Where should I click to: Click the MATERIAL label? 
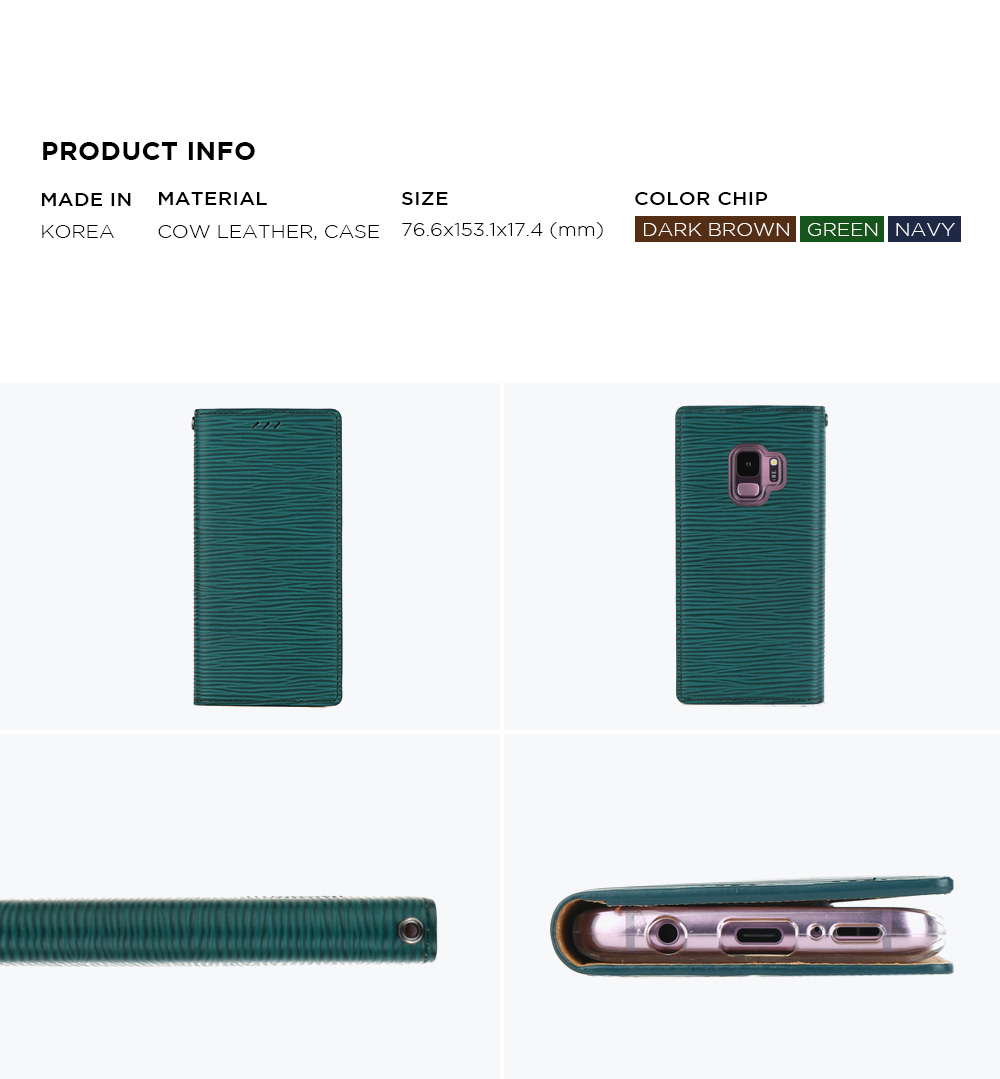coord(212,199)
